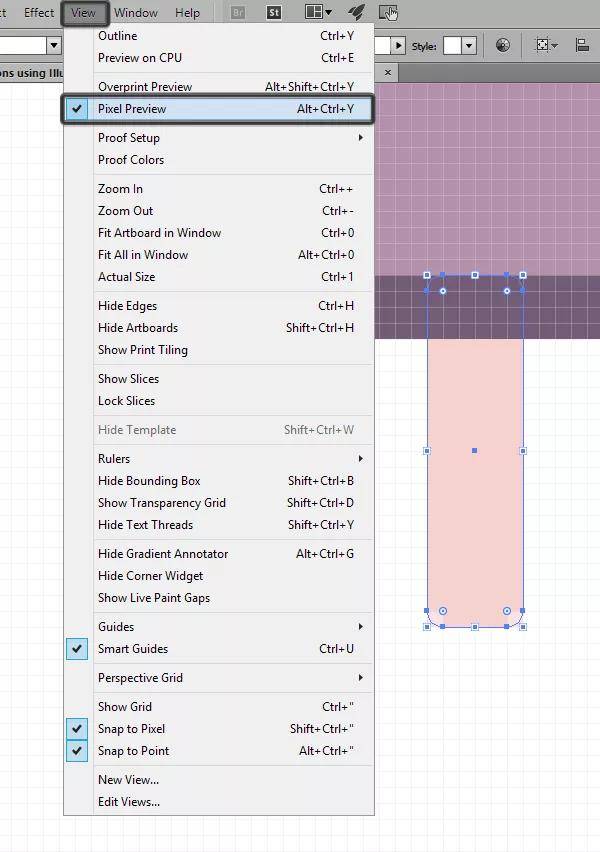600x852 pixels.
Task: Select Proof Colors
Action: click(217, 160)
